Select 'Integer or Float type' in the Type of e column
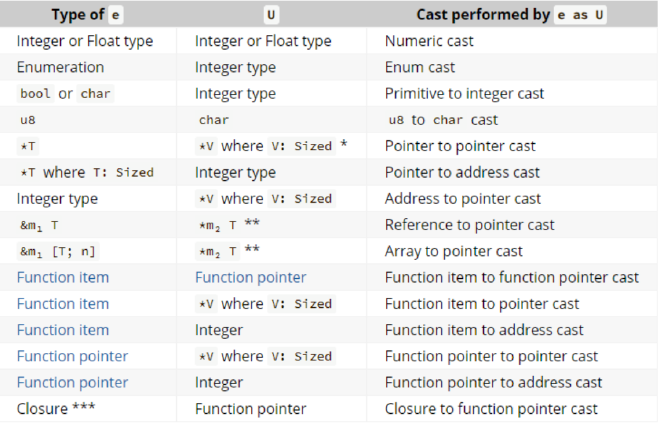660x430 pixels. coord(85,41)
